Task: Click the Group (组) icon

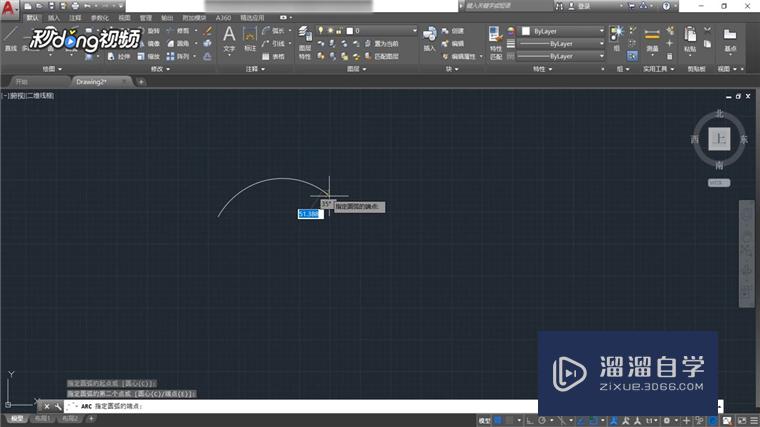Action: 619,38
